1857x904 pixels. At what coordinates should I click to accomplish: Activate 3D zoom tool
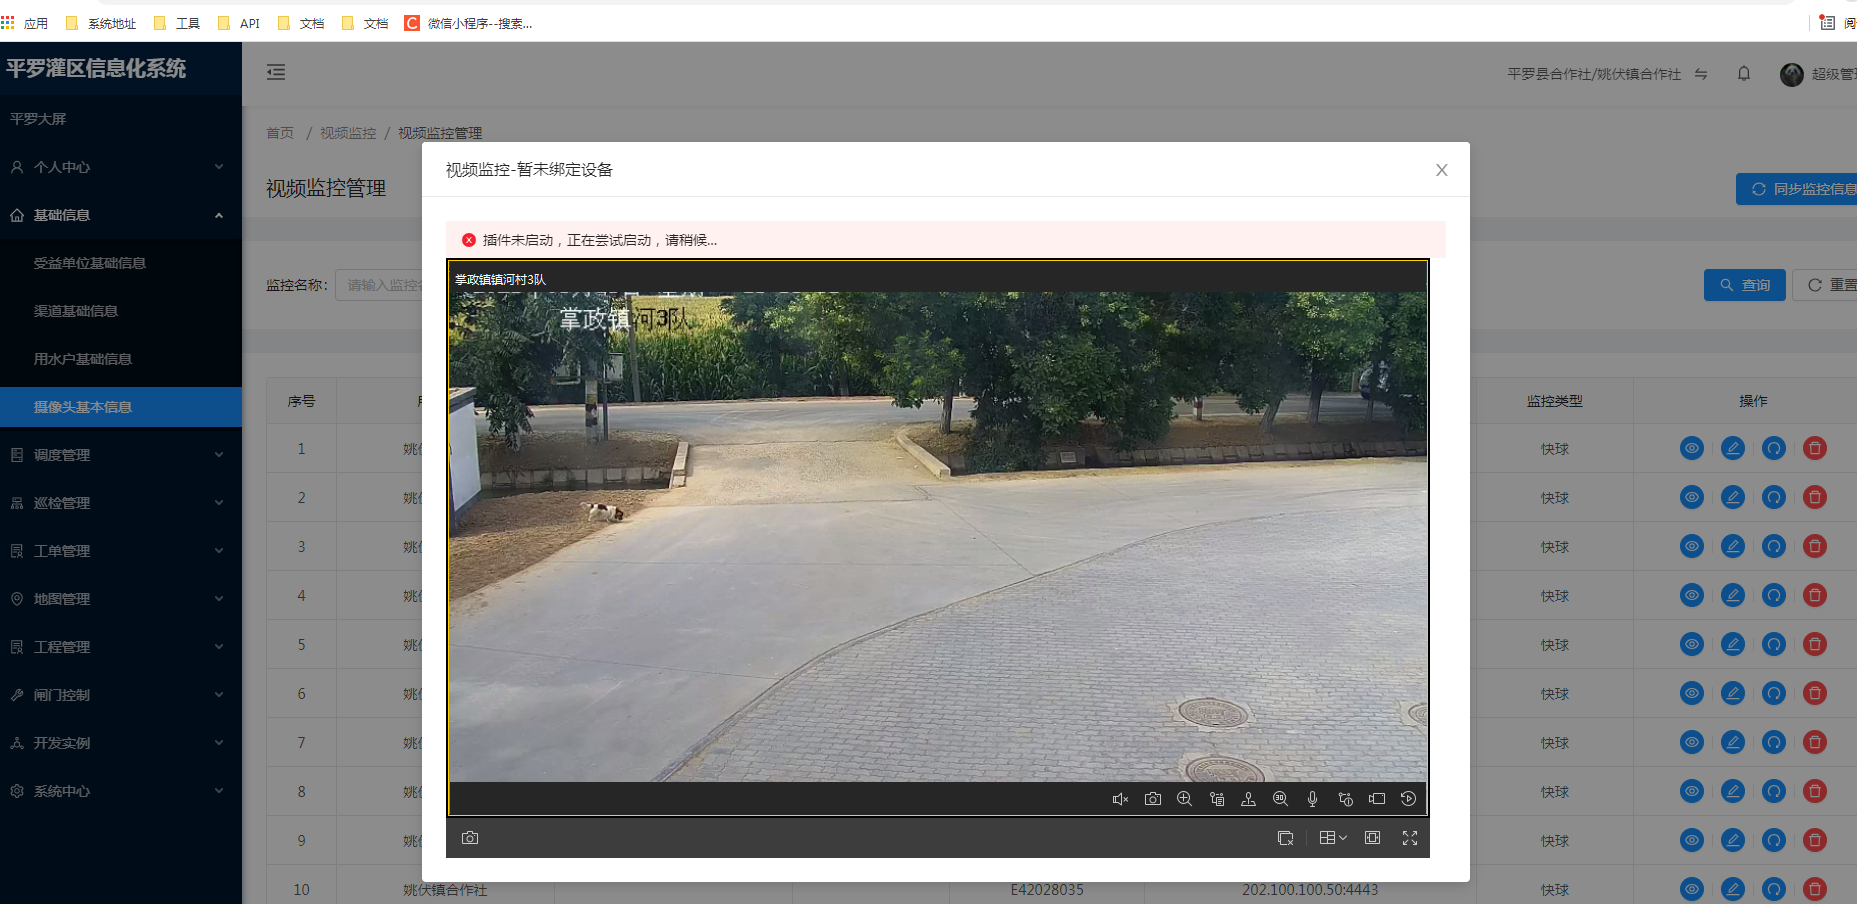pyautogui.click(x=1280, y=799)
